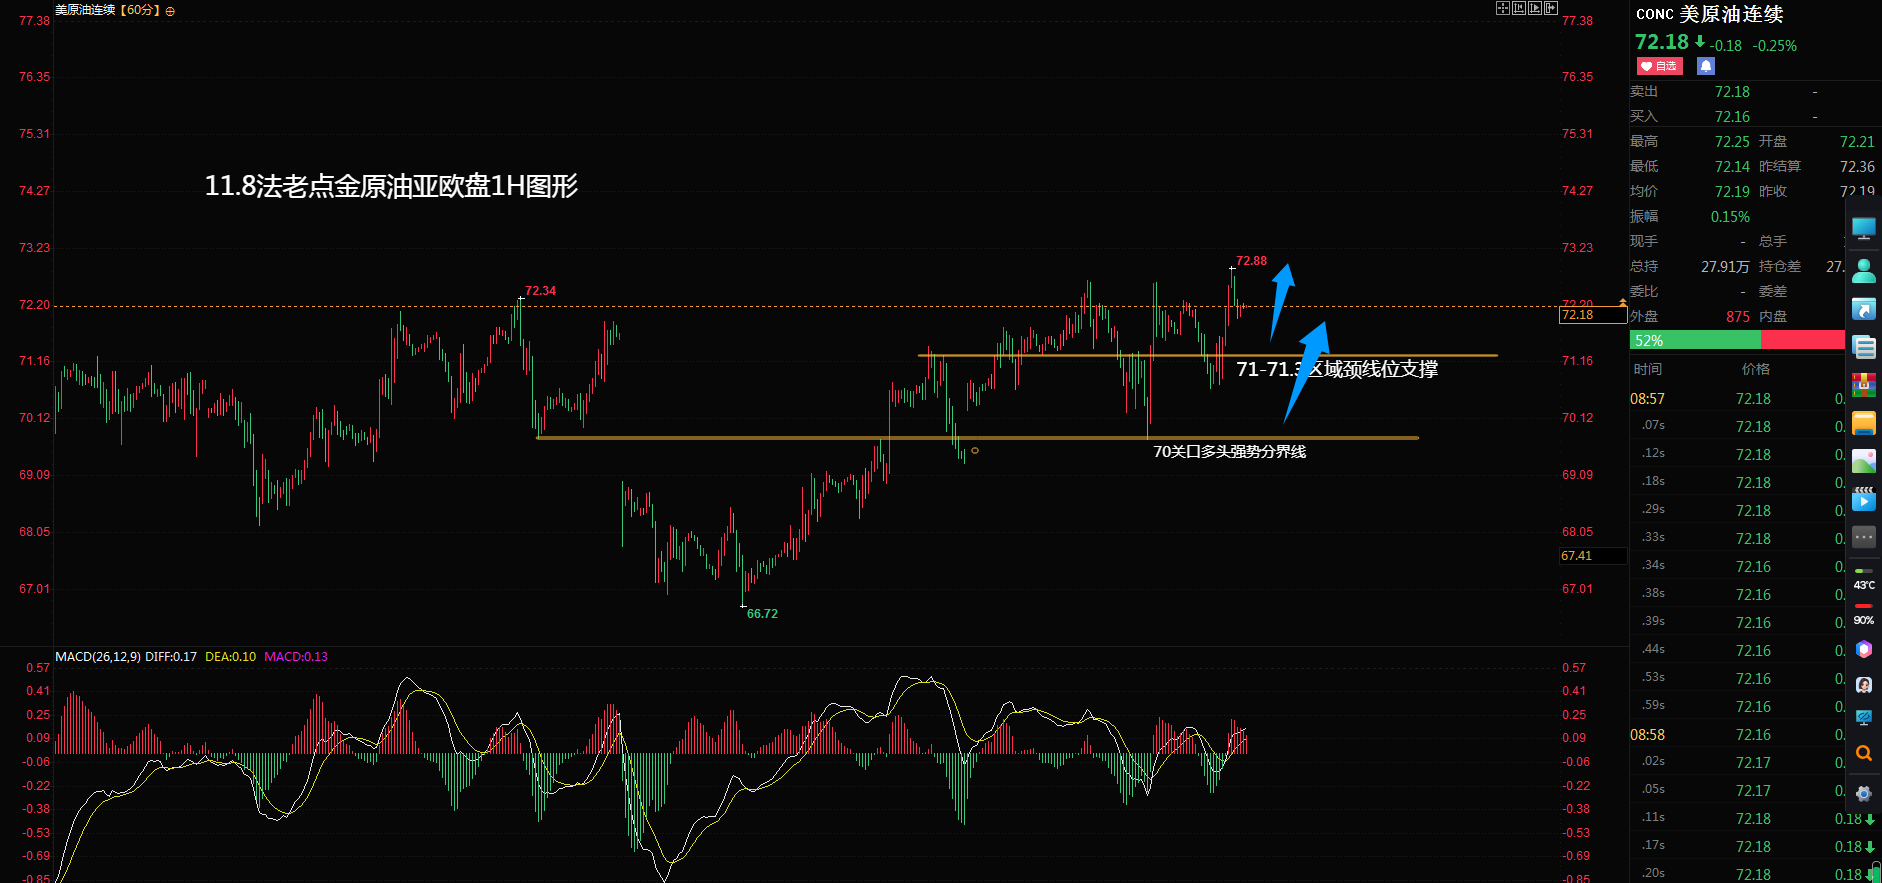
Task: Click the 66.72 low price marker on chart
Action: pyautogui.click(x=762, y=614)
